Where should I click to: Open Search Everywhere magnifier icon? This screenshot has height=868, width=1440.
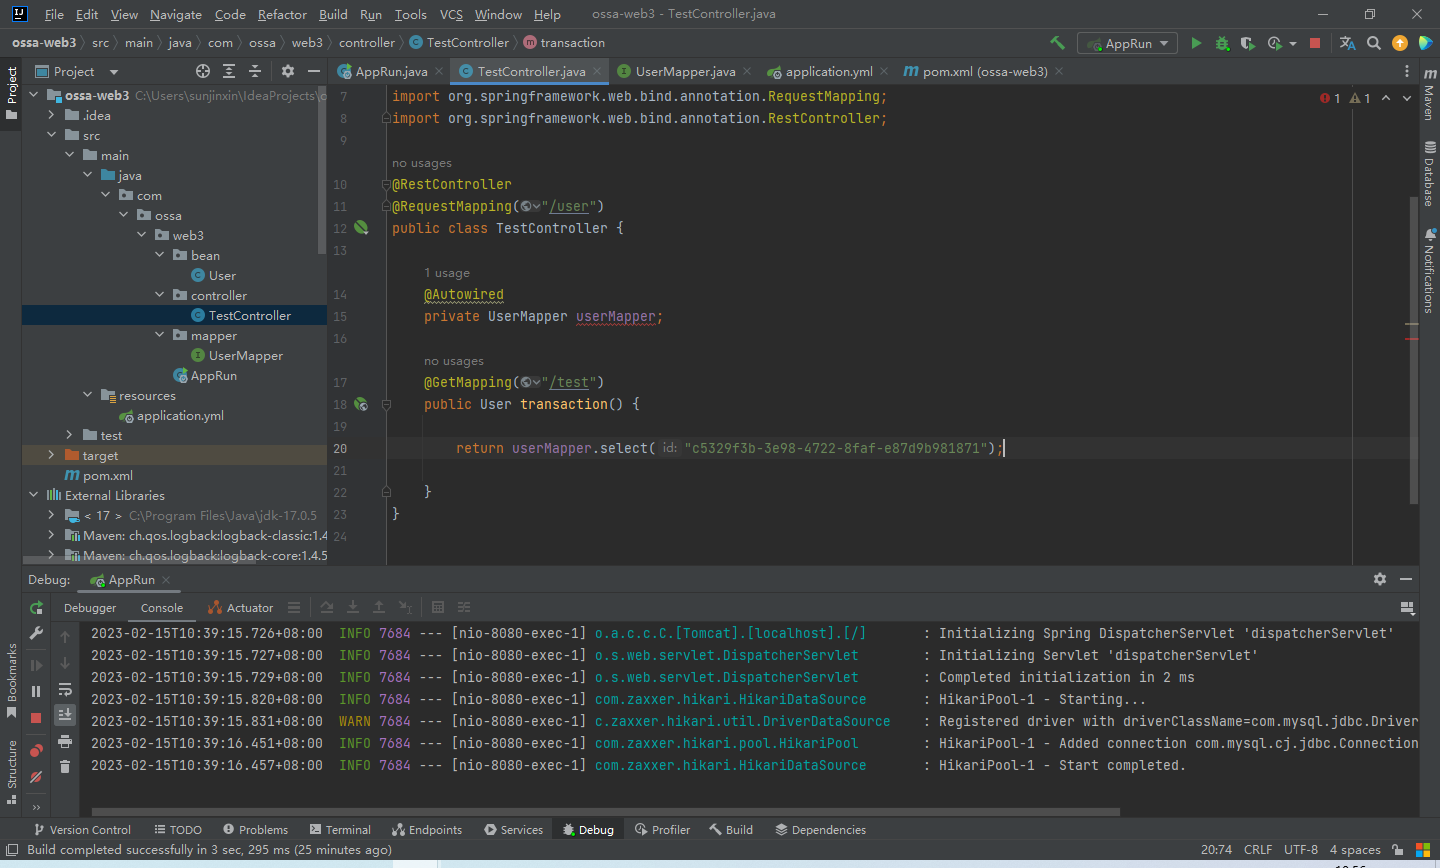[1374, 43]
